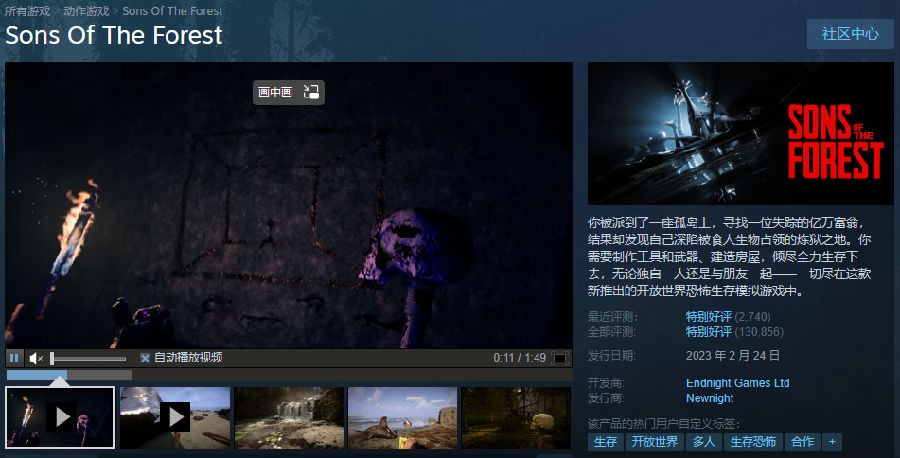Select the first trailer thumbnail with torch
Image resolution: width=900 pixels, height=458 pixels.
click(x=60, y=417)
